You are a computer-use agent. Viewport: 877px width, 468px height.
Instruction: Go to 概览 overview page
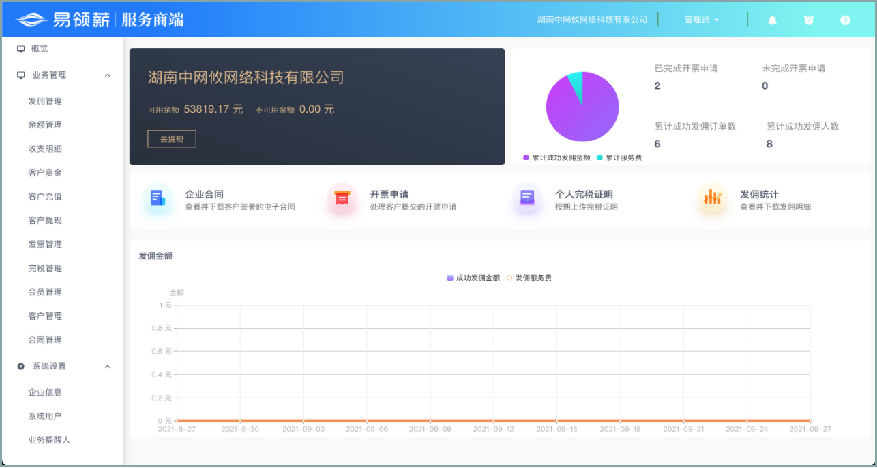pos(40,49)
